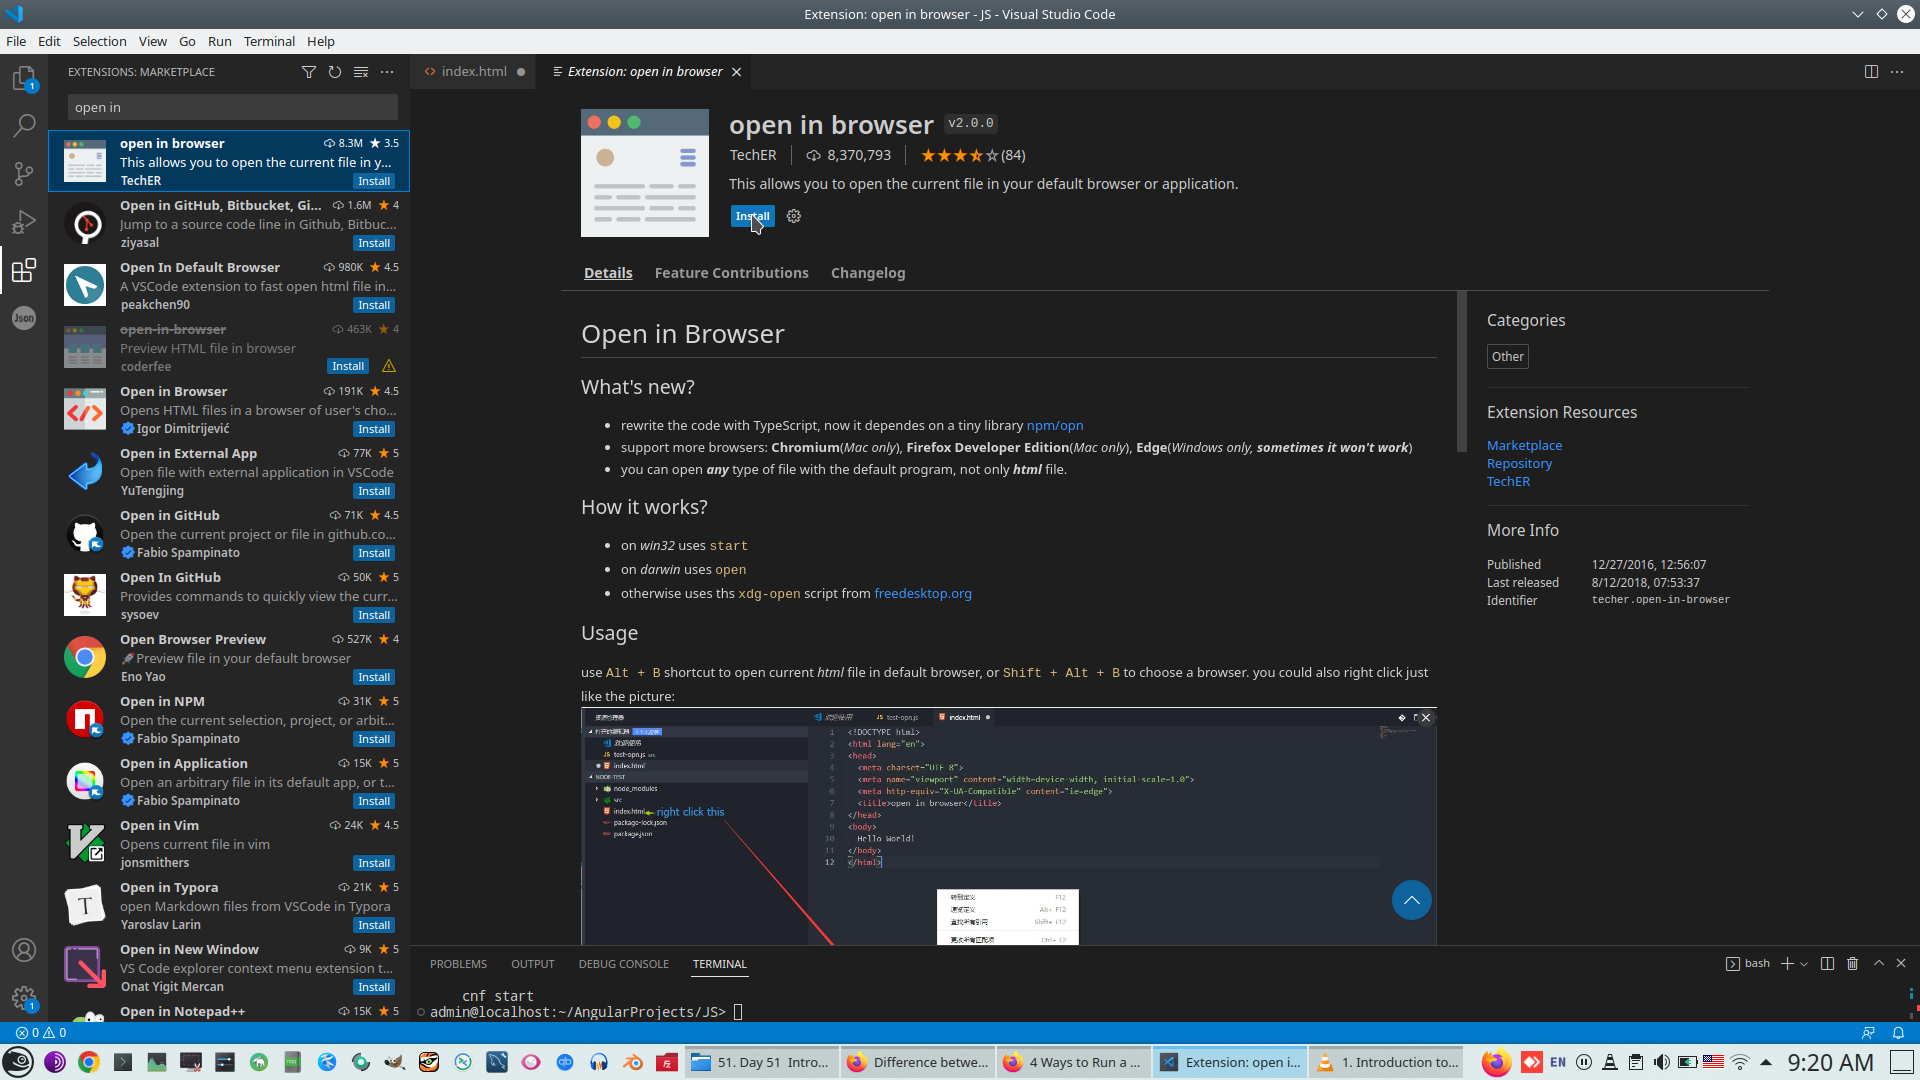This screenshot has height=1080, width=1920.
Task: Split the editor to the right
Action: click(x=1871, y=72)
